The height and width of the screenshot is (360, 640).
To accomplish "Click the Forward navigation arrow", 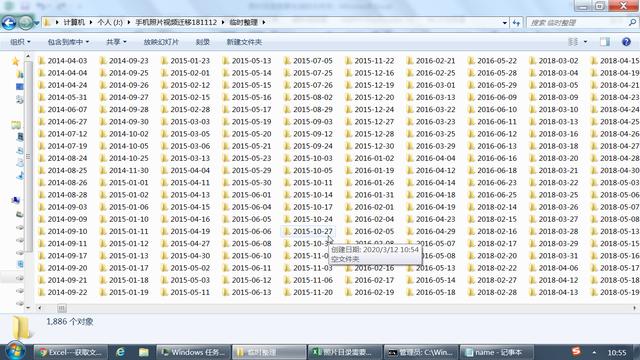I will (x=26, y=23).
